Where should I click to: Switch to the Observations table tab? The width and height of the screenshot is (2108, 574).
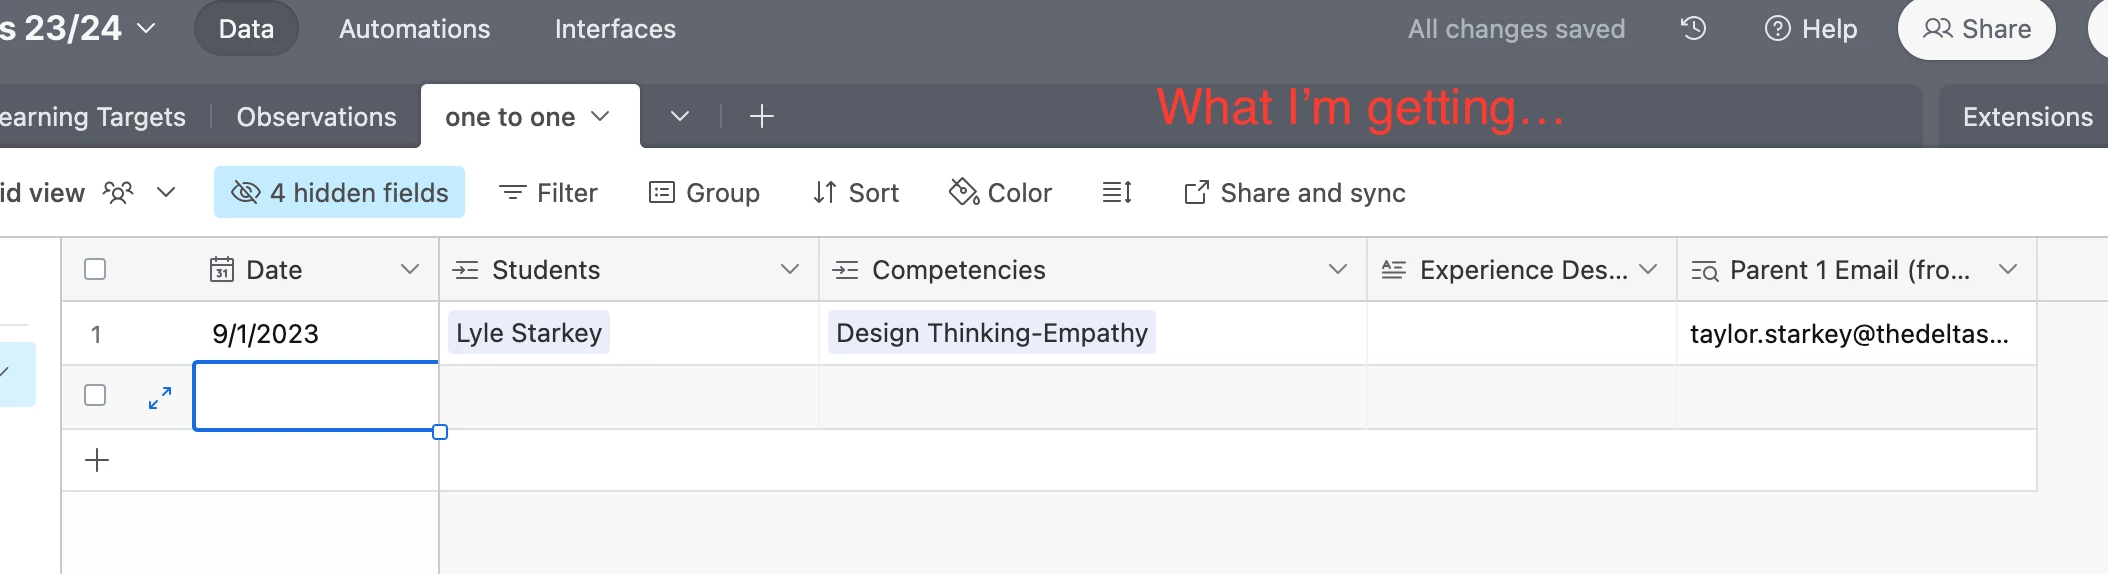coord(316,117)
